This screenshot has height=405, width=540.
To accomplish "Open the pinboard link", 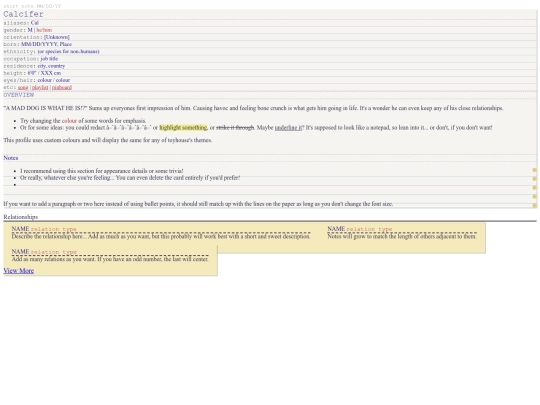I will (62, 87).
